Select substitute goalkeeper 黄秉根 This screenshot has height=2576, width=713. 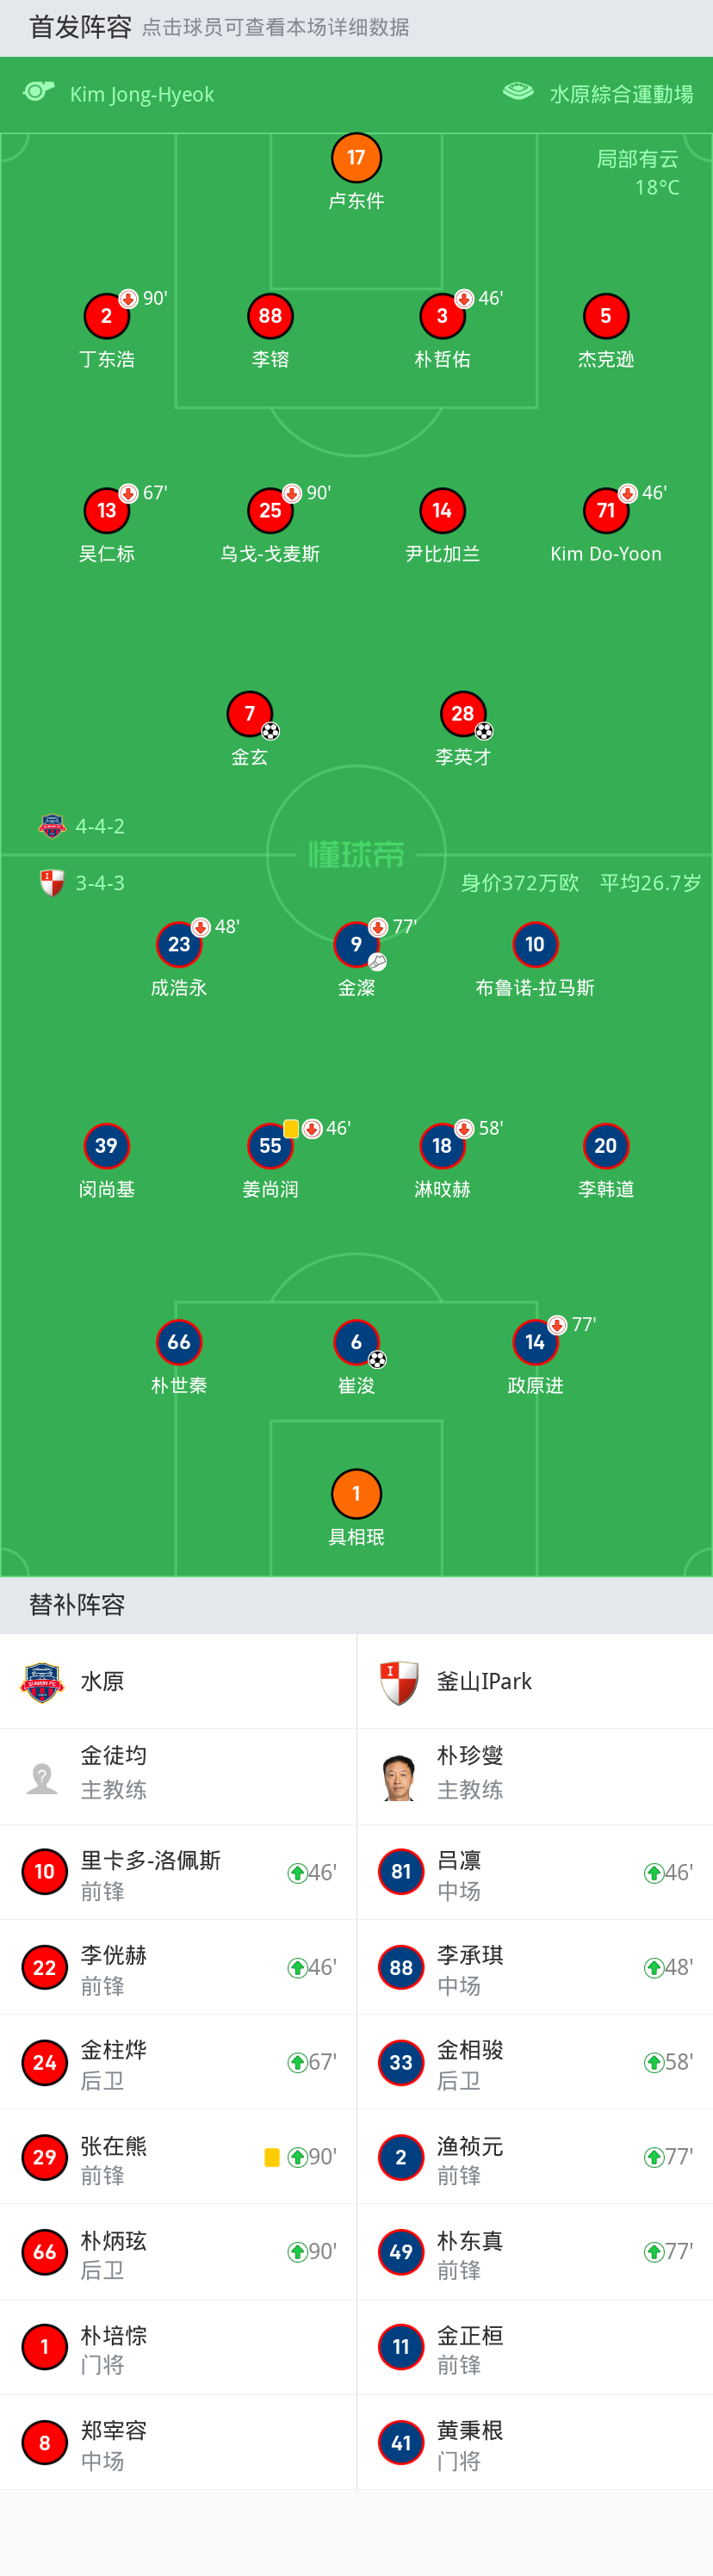(x=470, y=2443)
